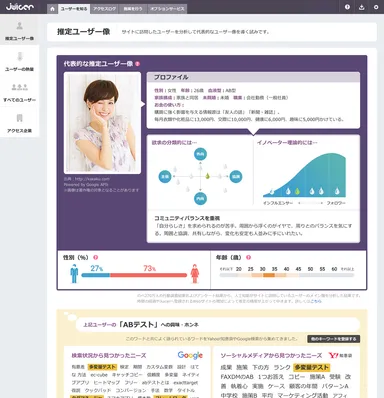Click the help icon next to 性別（%）
The height and width of the screenshot is (398, 384).
(96, 257)
